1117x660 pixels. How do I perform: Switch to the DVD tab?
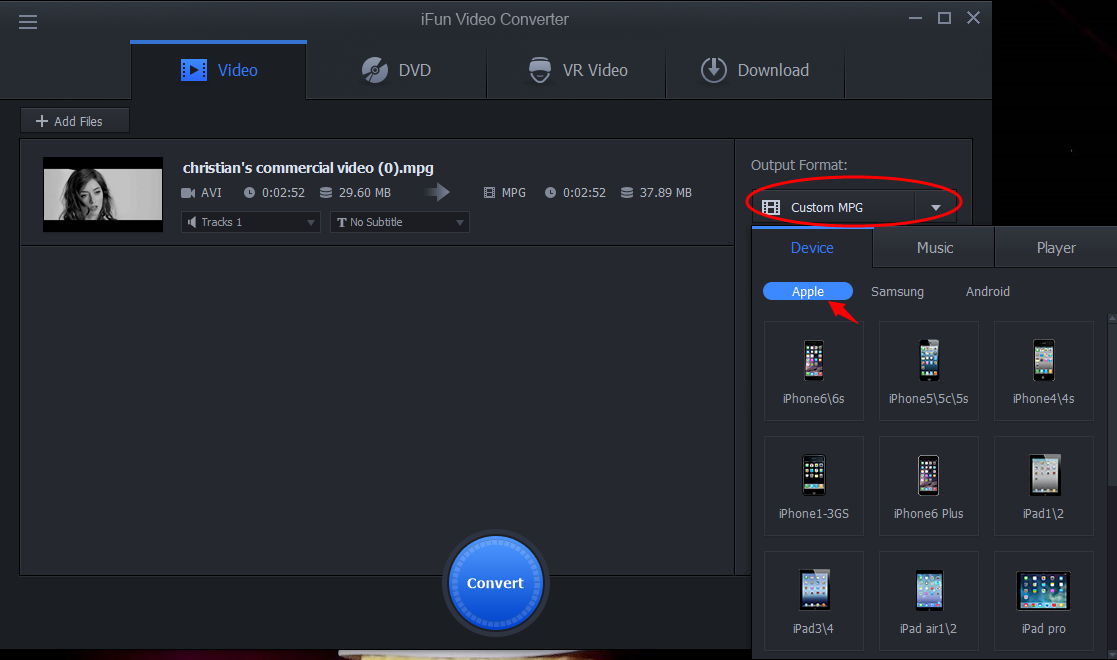click(396, 70)
